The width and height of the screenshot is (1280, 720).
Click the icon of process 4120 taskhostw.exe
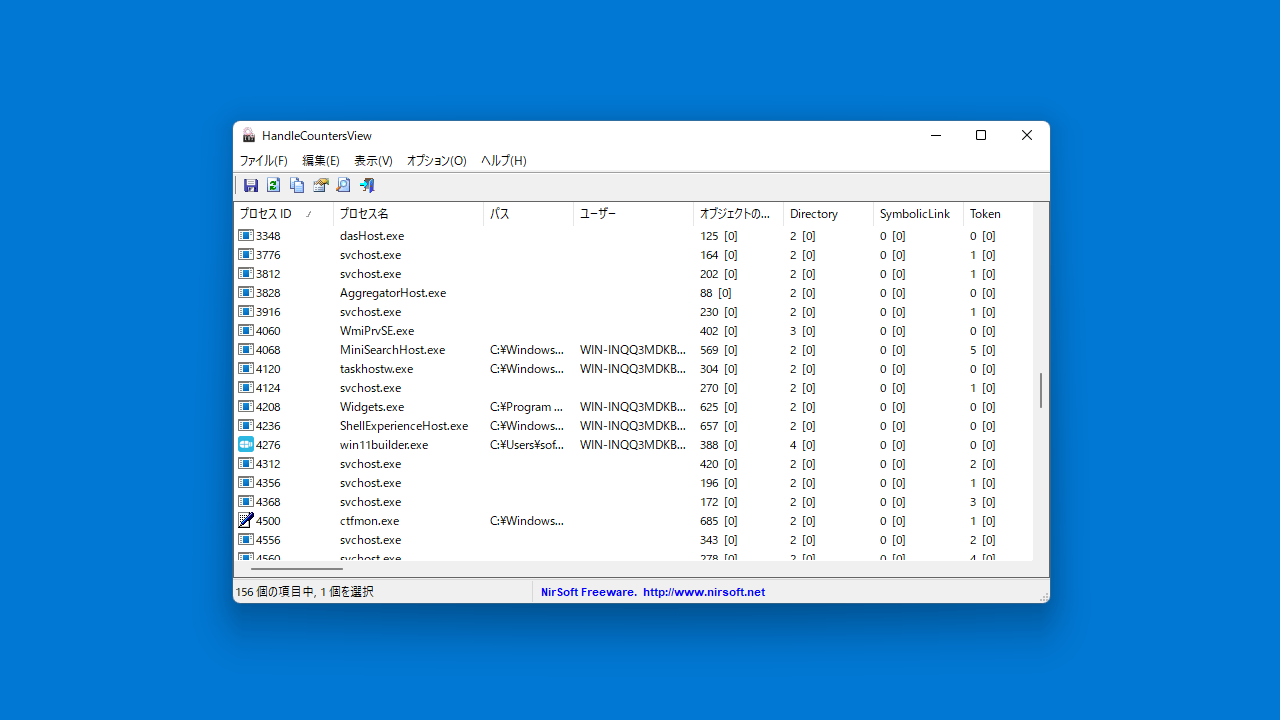246,368
